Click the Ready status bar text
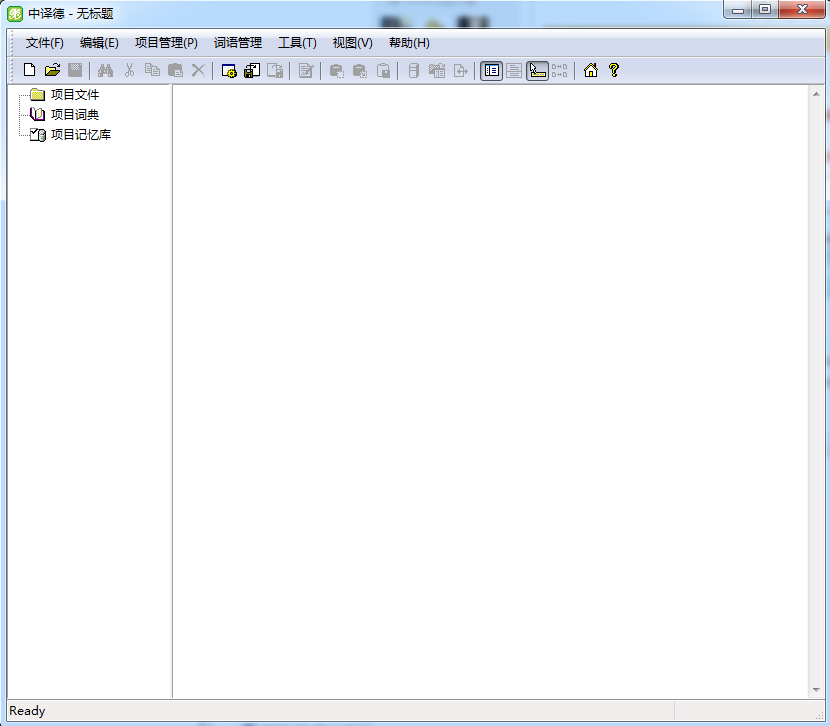Viewport: 830px width, 726px height. coord(27,711)
